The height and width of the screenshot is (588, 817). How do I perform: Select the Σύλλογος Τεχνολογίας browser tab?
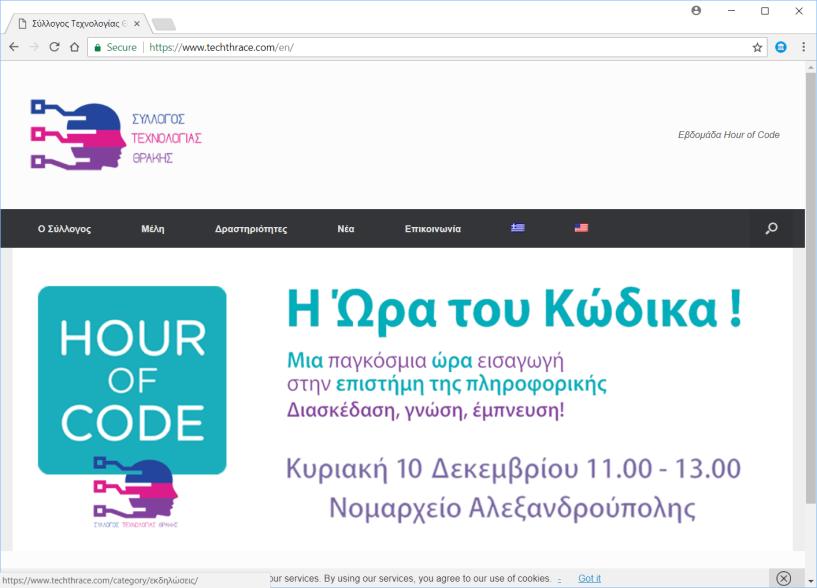point(78,23)
